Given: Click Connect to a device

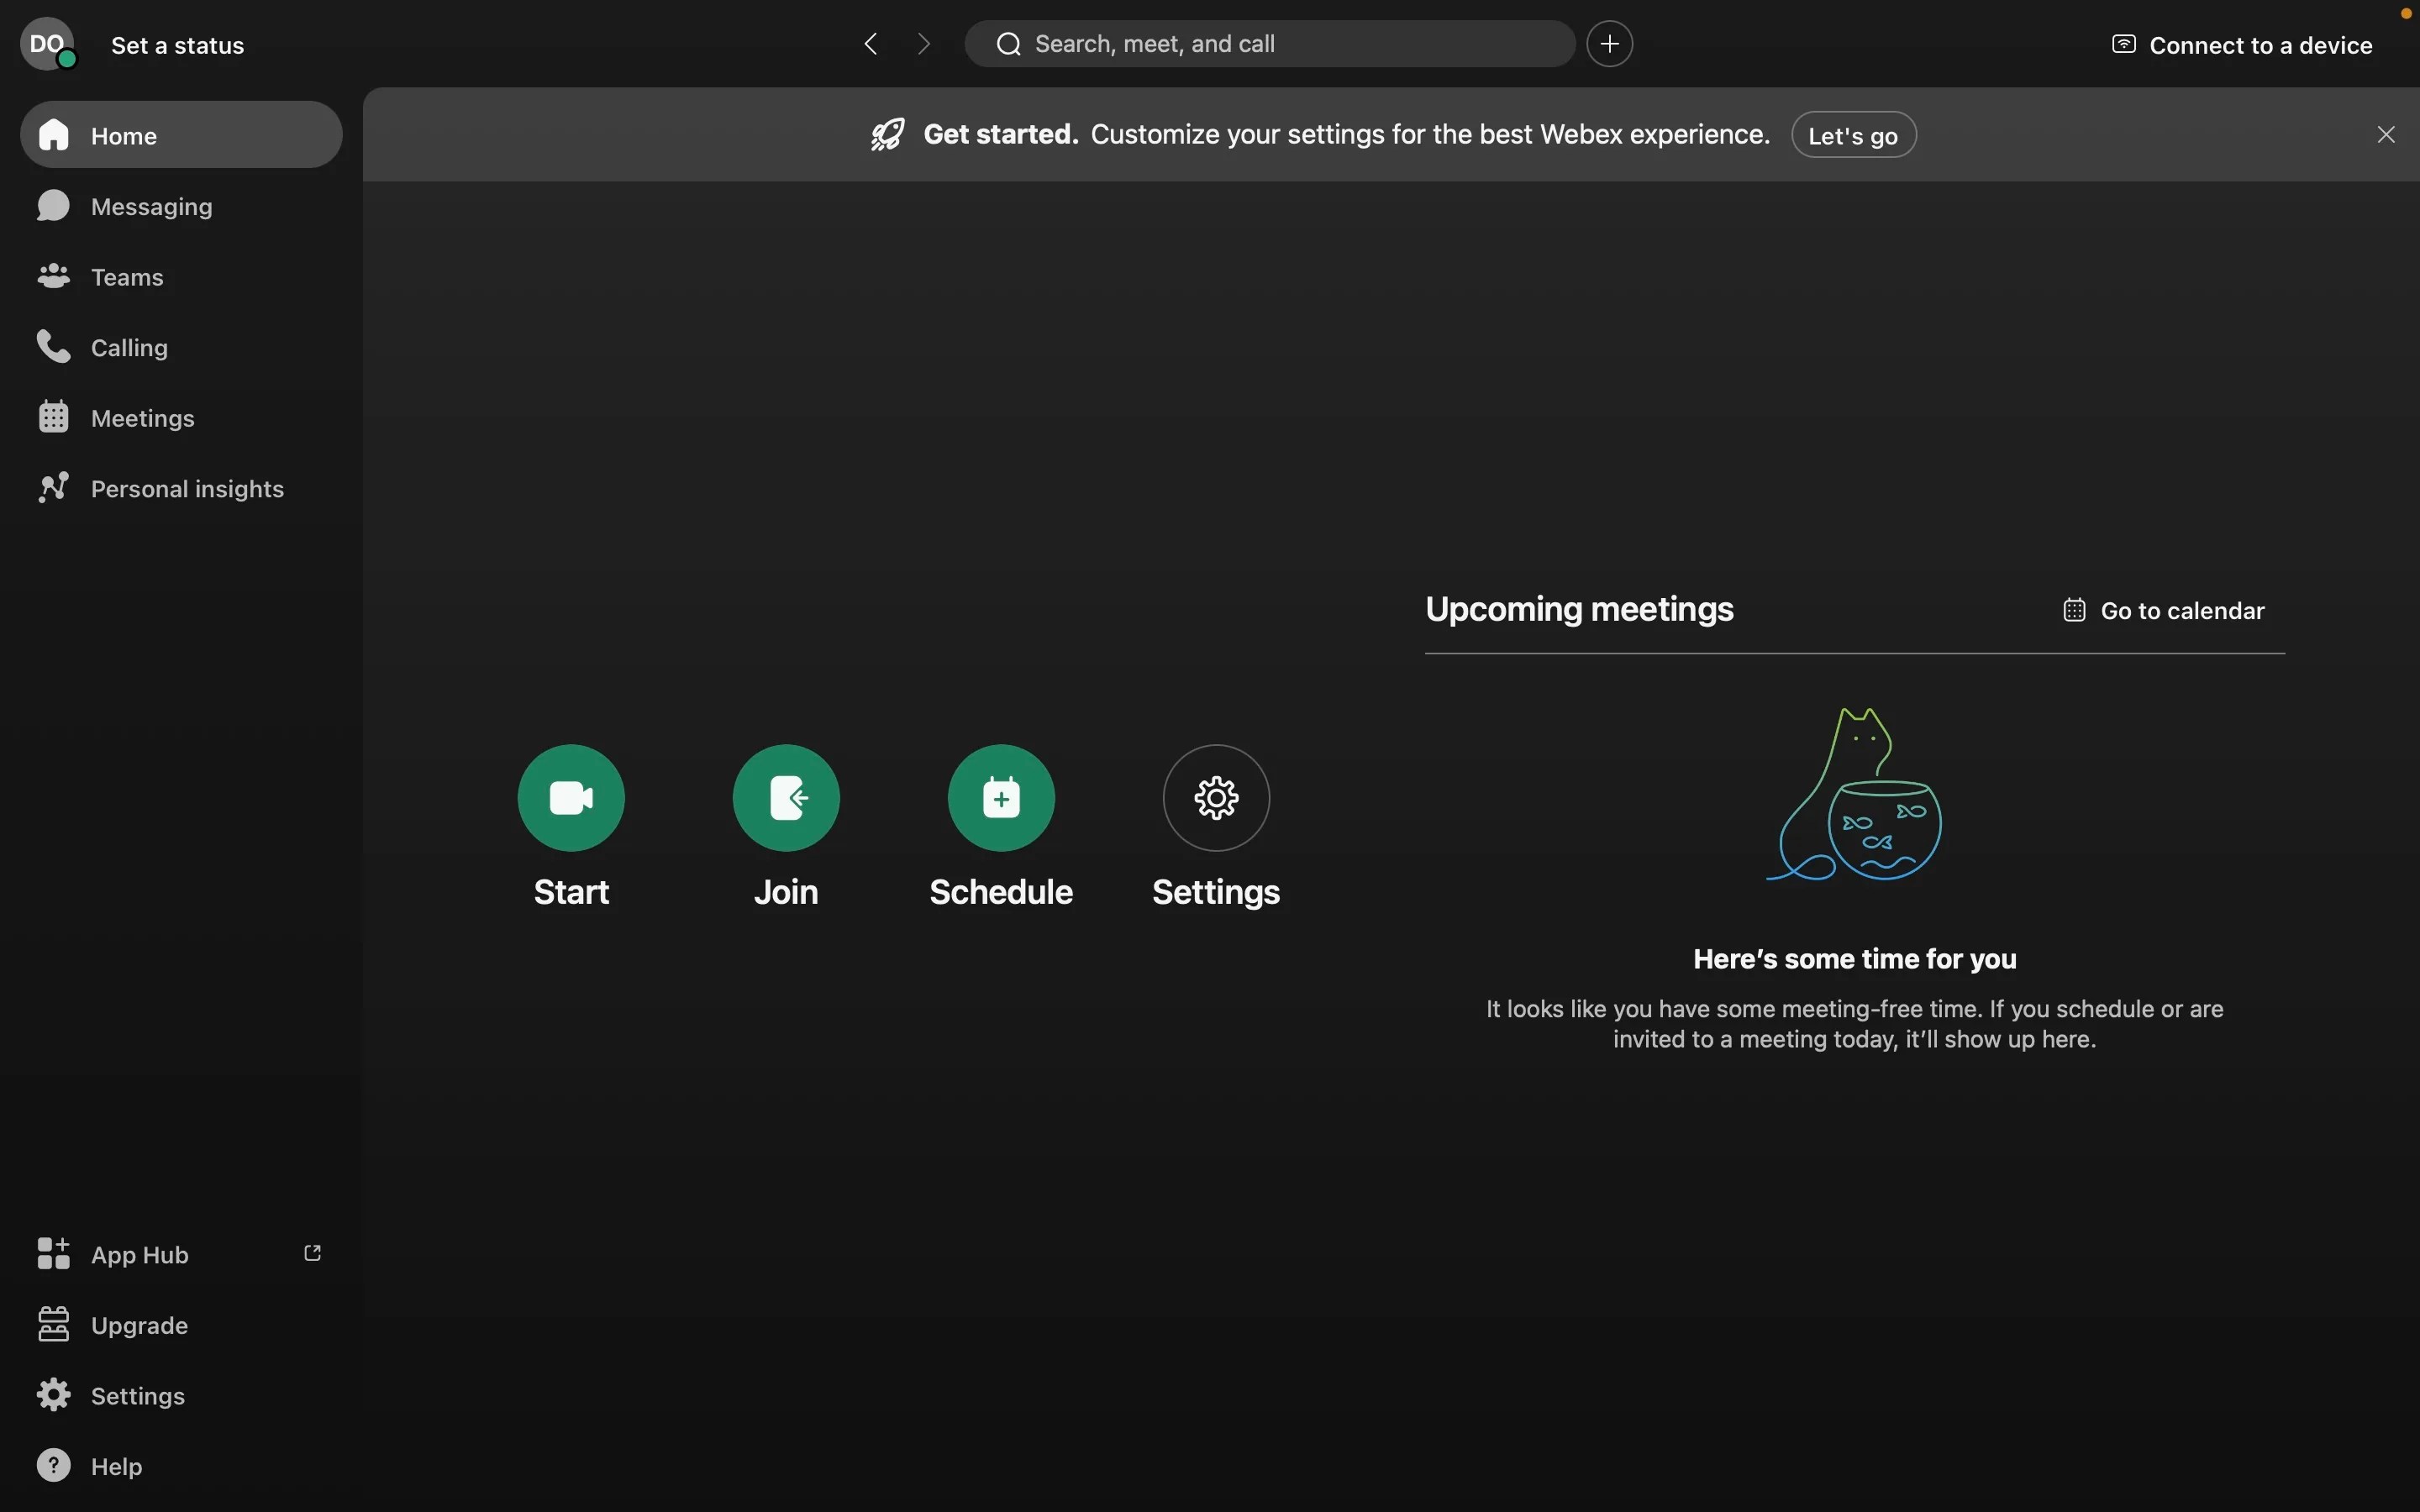Looking at the screenshot, I should (2242, 45).
